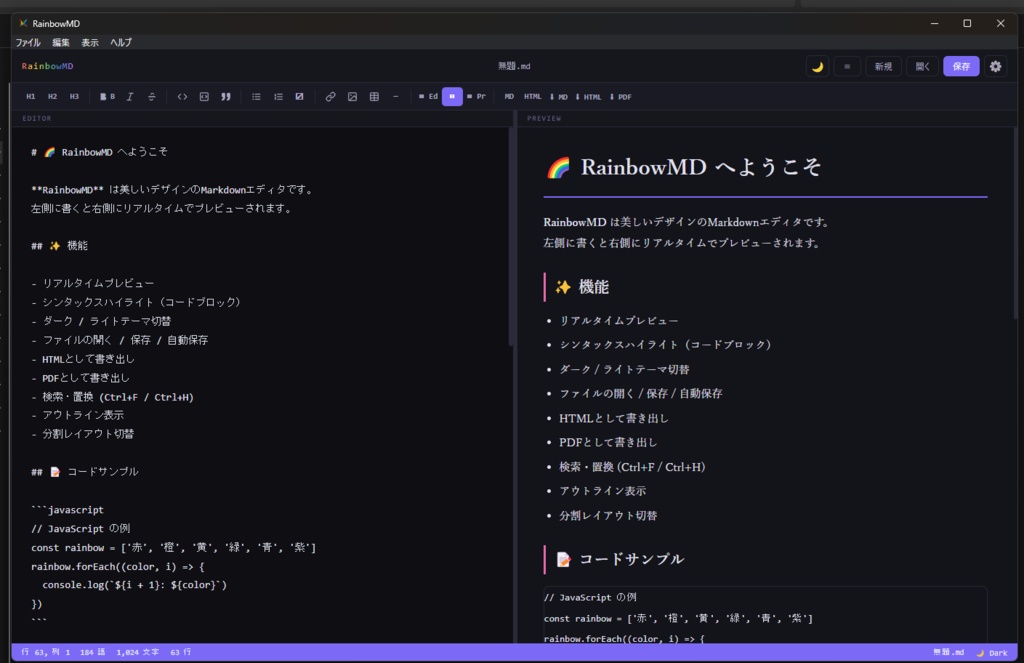Insert a table

click(x=373, y=96)
